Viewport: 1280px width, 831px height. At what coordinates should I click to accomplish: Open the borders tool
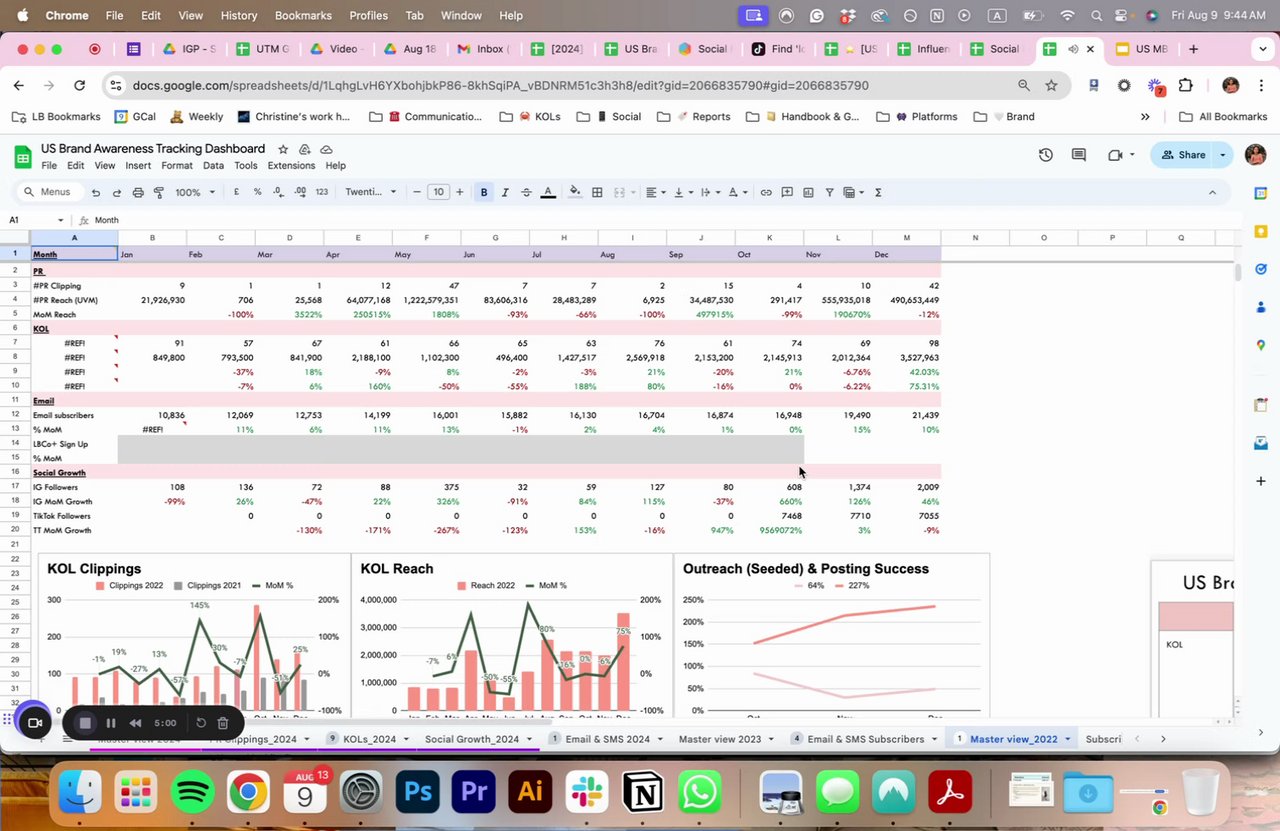[597, 192]
